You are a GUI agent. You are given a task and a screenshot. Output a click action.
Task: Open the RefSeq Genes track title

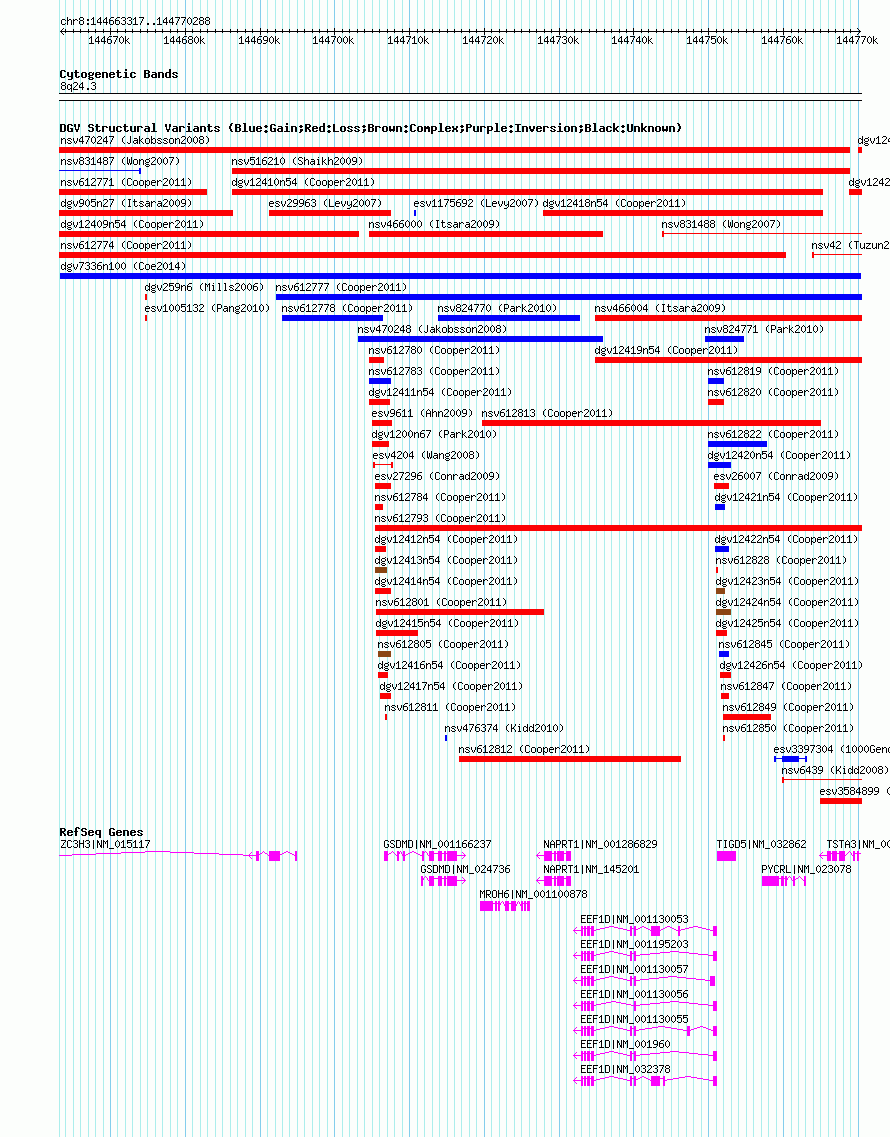102,832
